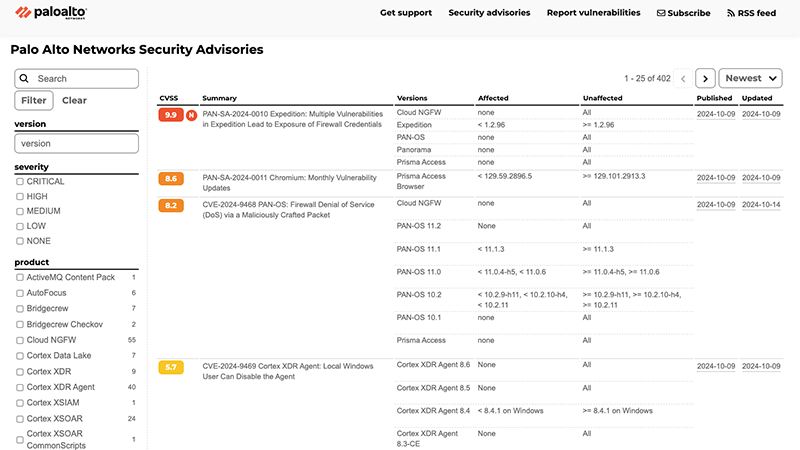Click the 9.9 CVSS score badge

pyautogui.click(x=171, y=115)
